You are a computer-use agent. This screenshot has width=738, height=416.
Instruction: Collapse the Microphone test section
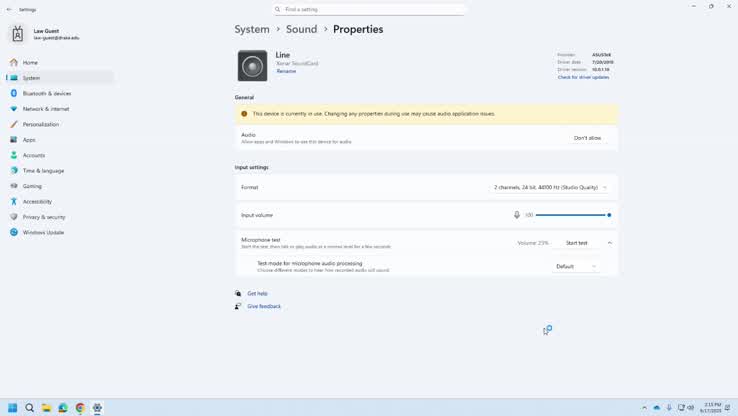610,243
